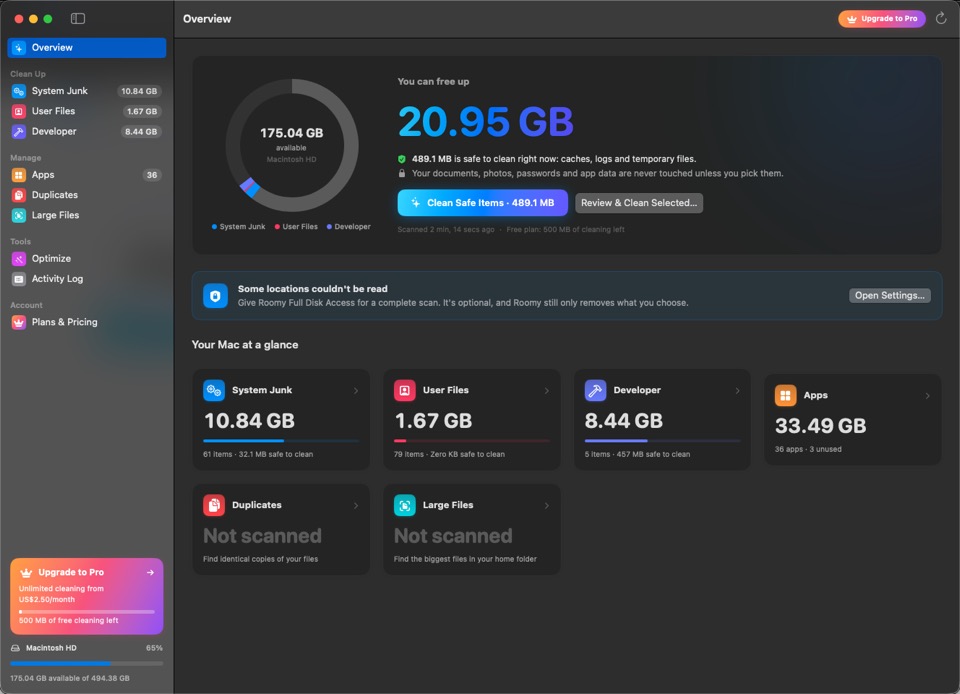Click the User Files sidebar icon

pos(19,111)
